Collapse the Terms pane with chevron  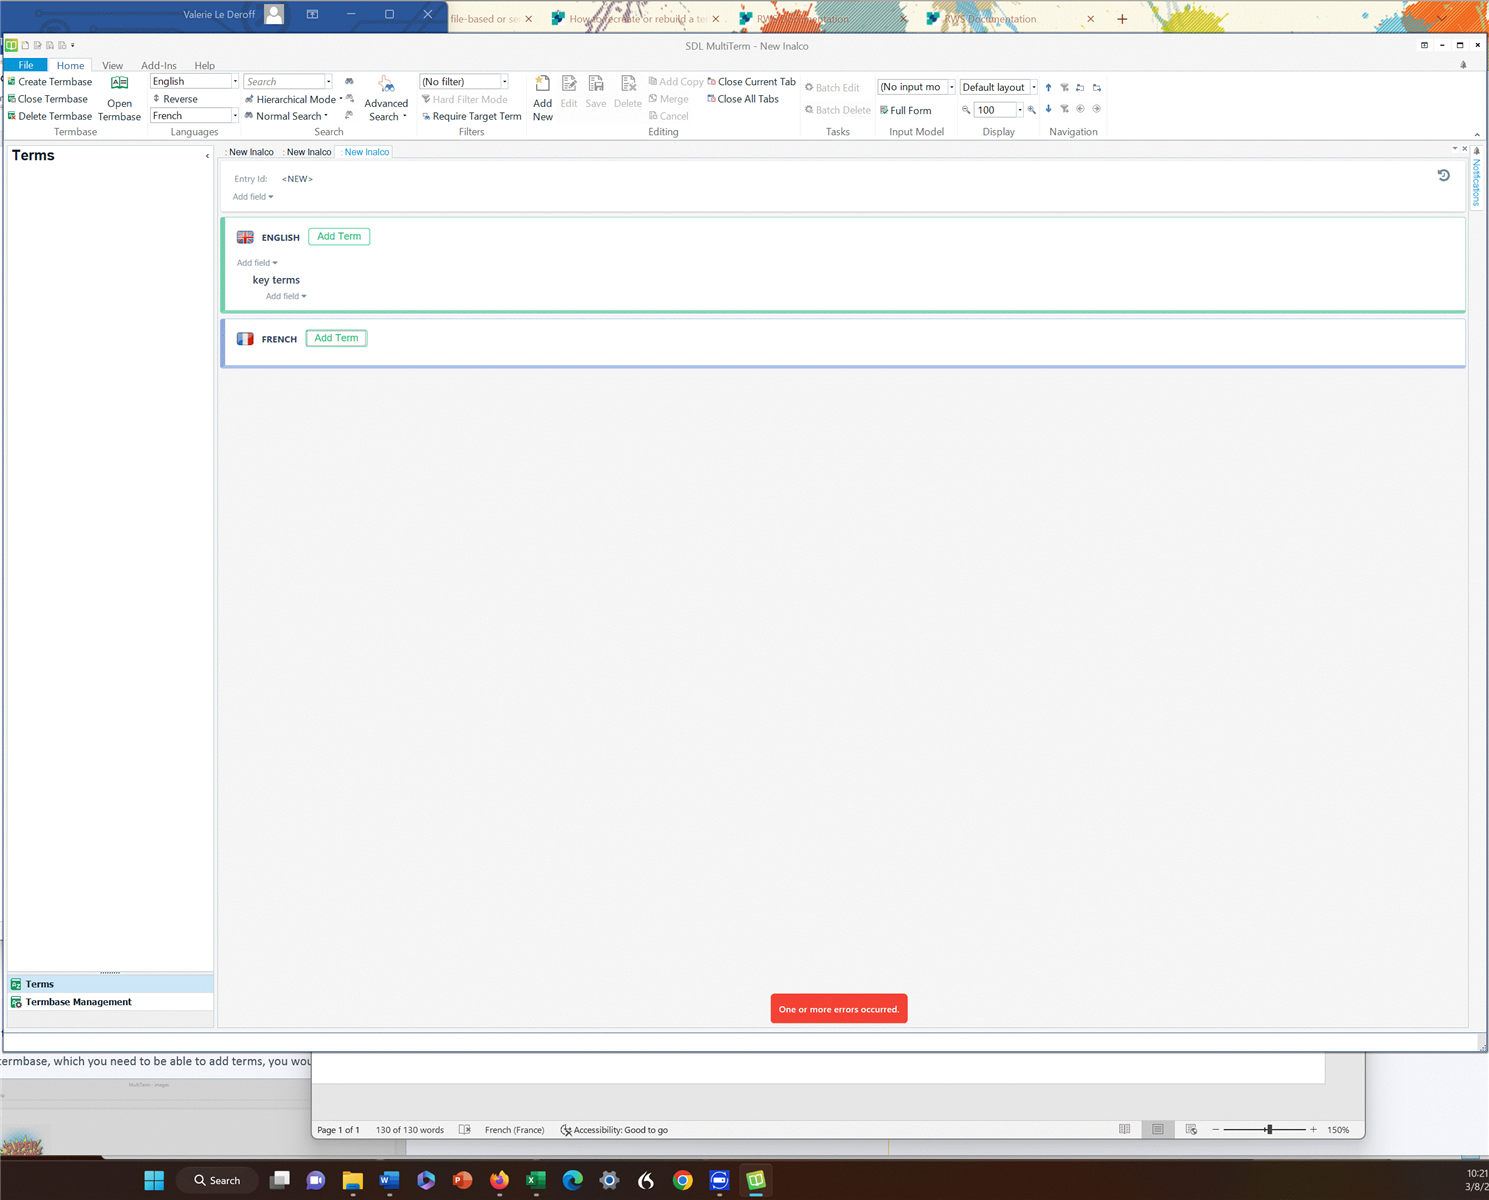[x=207, y=156]
